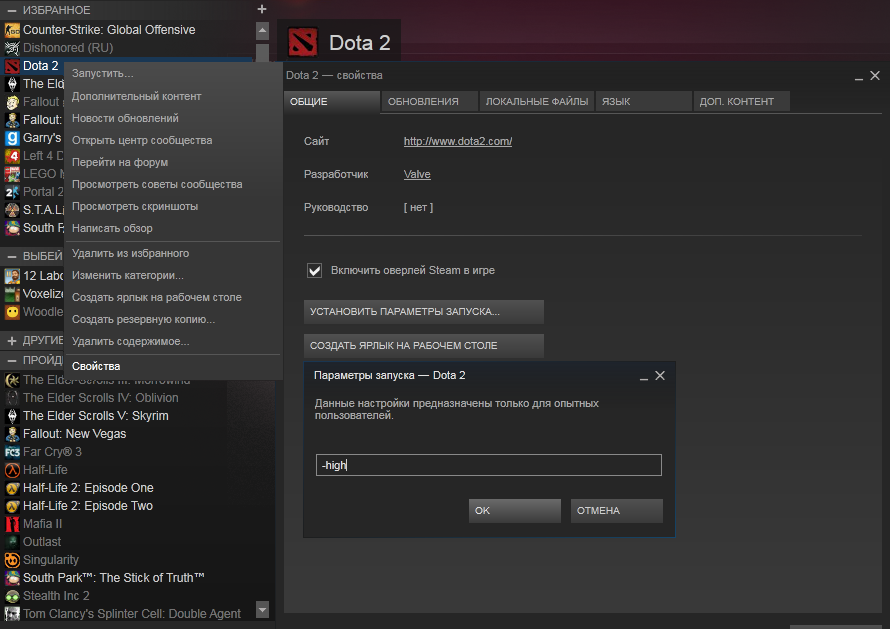890x629 pixels.
Task: Click the plus button beside ИЗБРАННОЕ
Action: [262, 9]
